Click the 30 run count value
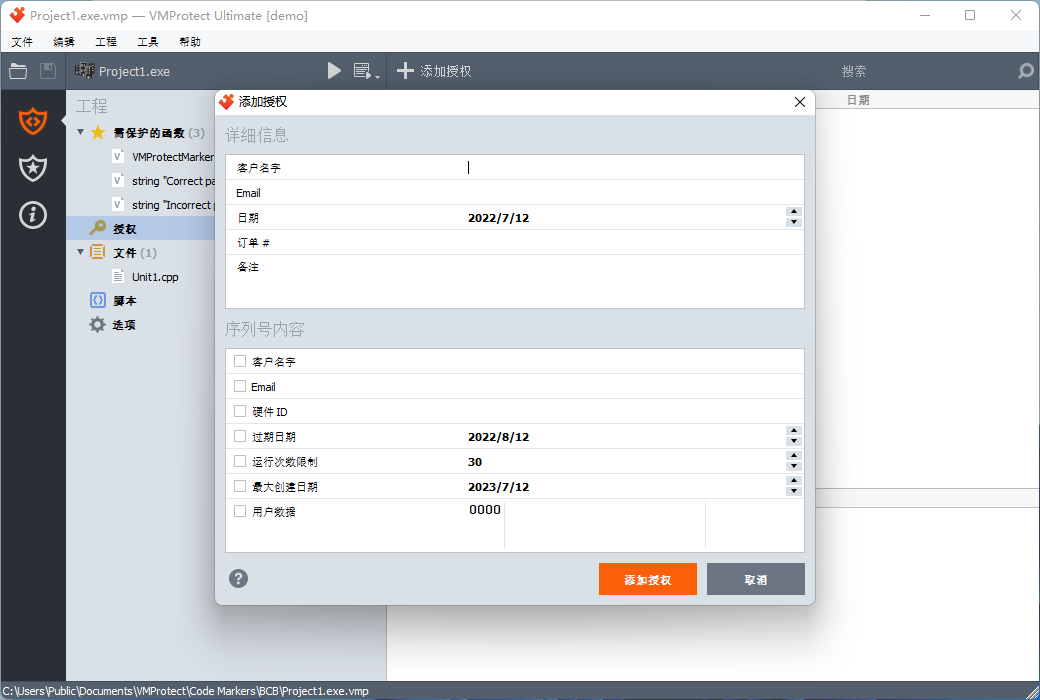The height and width of the screenshot is (700, 1040). pos(475,462)
